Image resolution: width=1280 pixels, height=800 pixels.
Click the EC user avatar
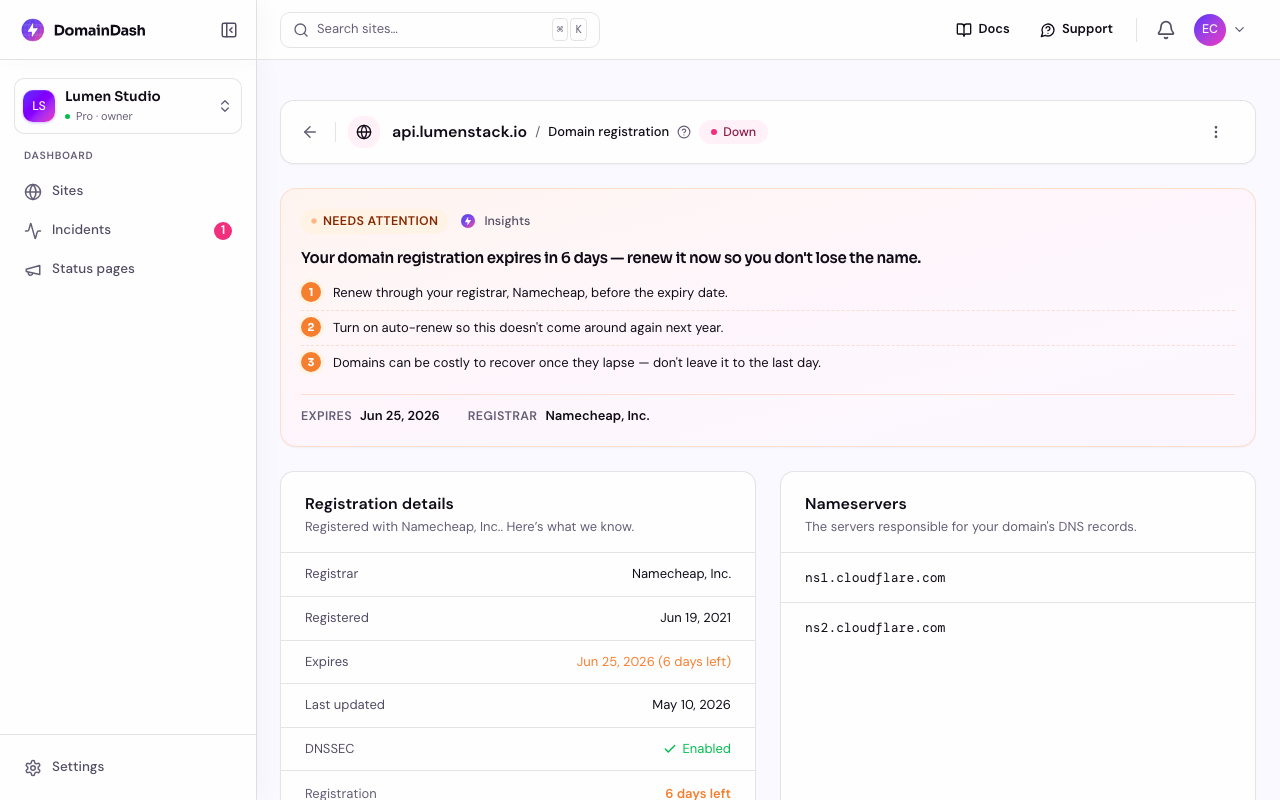click(x=1210, y=30)
